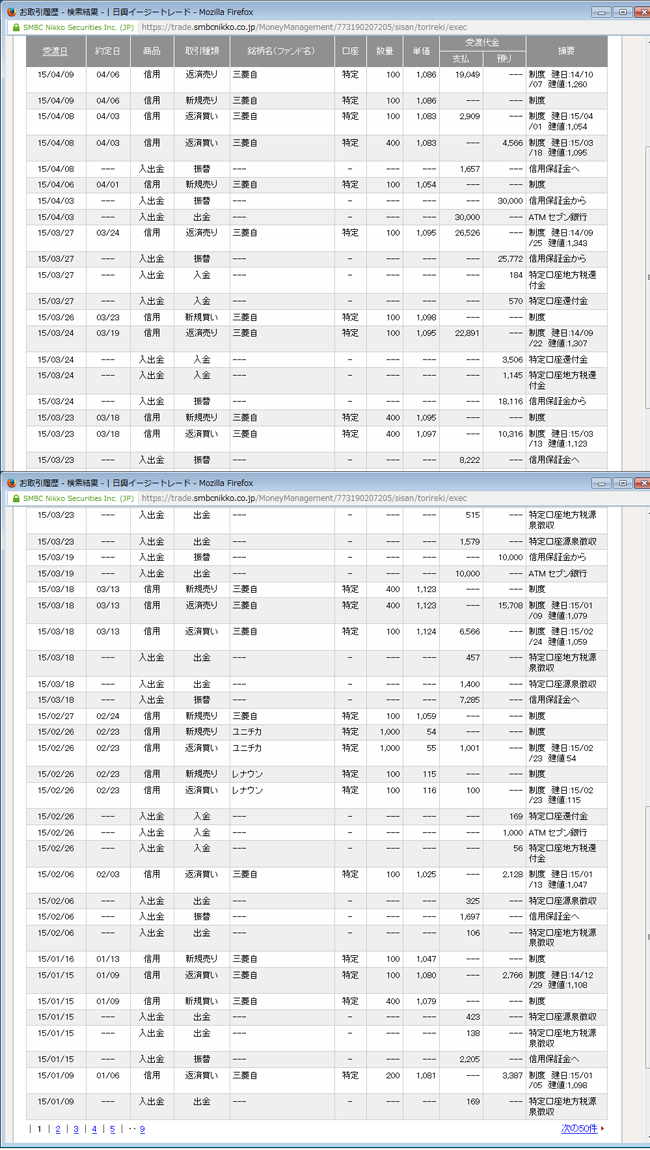
Task: Click the 摘要 column header
Action: click(566, 51)
